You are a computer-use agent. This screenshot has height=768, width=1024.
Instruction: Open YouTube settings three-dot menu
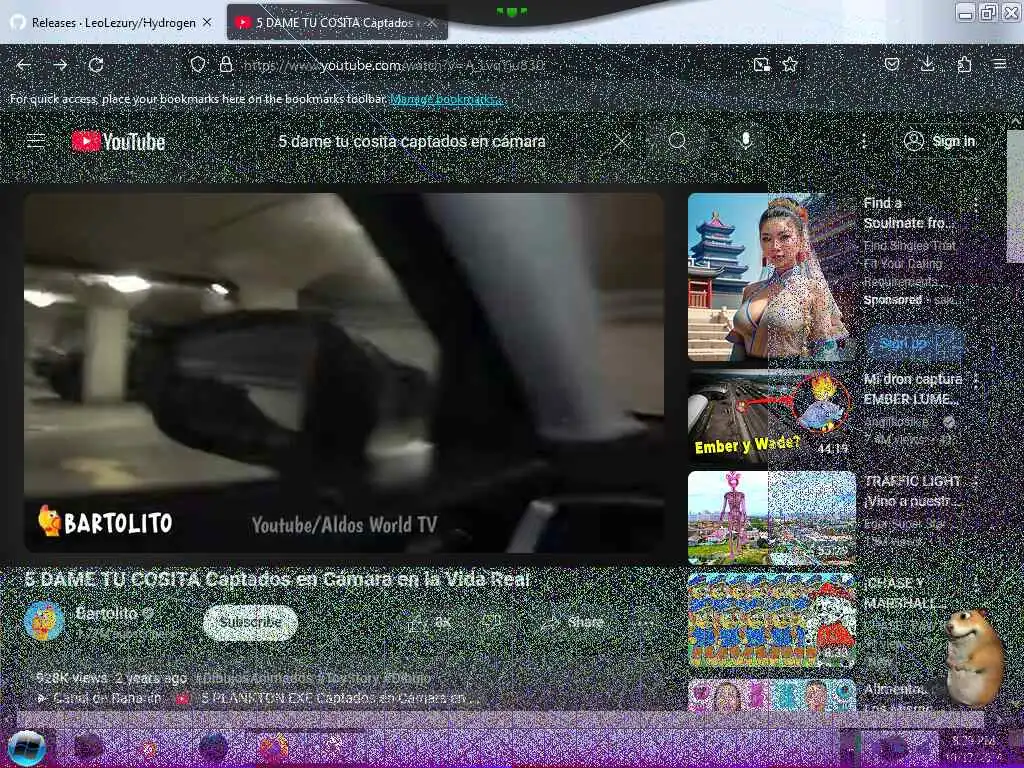click(864, 141)
